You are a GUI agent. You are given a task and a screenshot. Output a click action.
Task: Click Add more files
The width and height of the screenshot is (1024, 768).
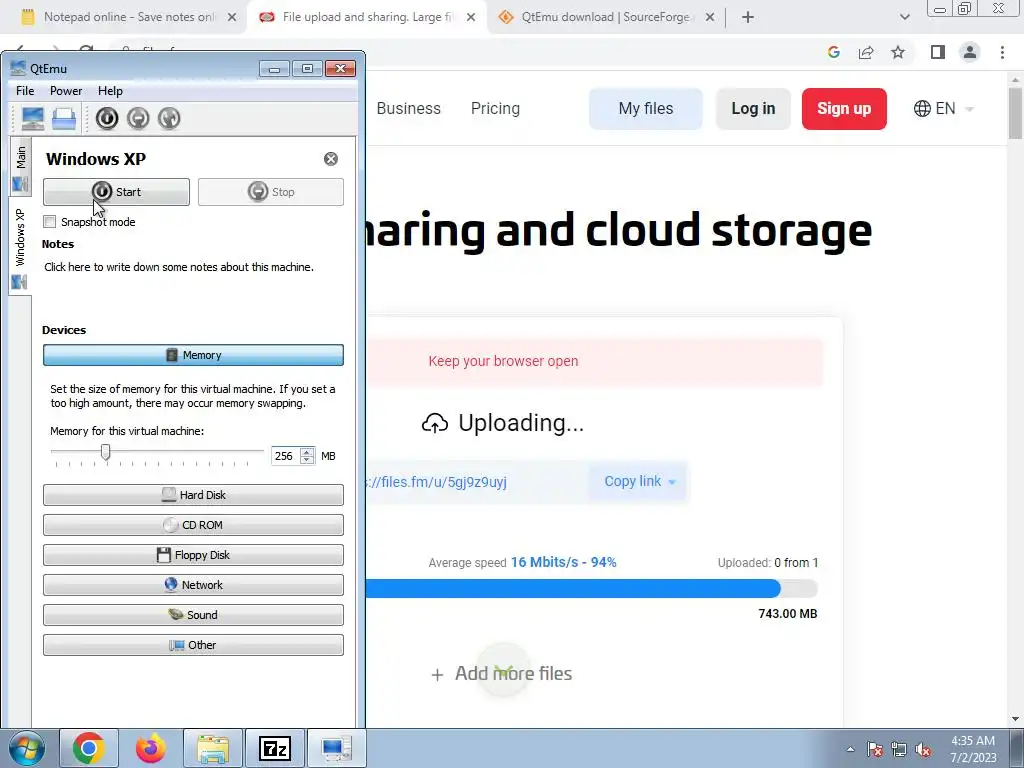click(x=501, y=674)
